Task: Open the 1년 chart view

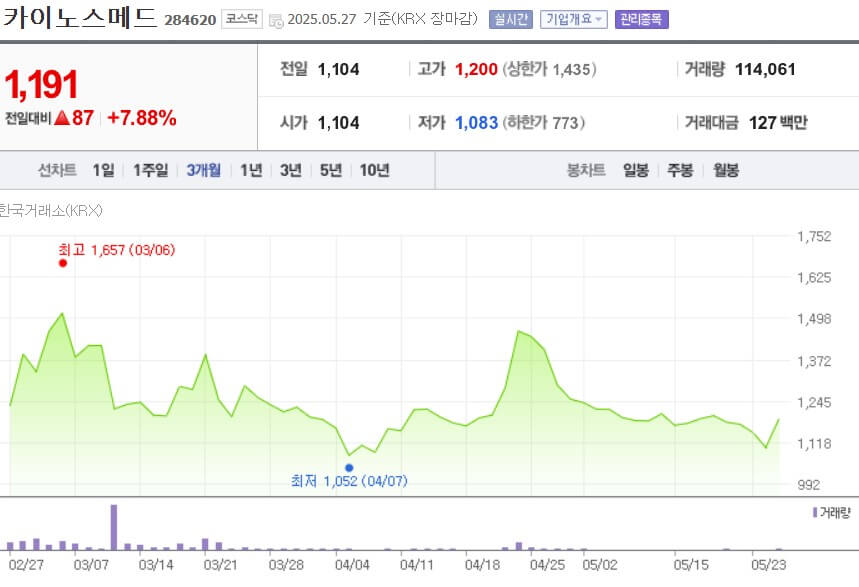Action: click(249, 170)
